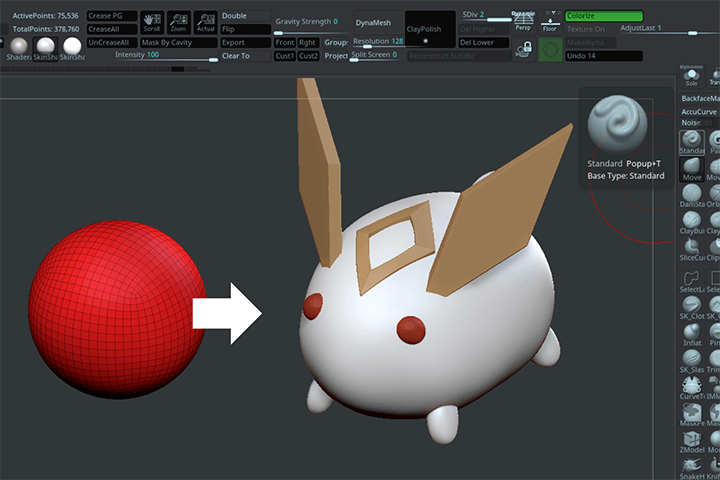
Task: Click the green circular icon beside MakeAlpha
Action: [x=550, y=49]
